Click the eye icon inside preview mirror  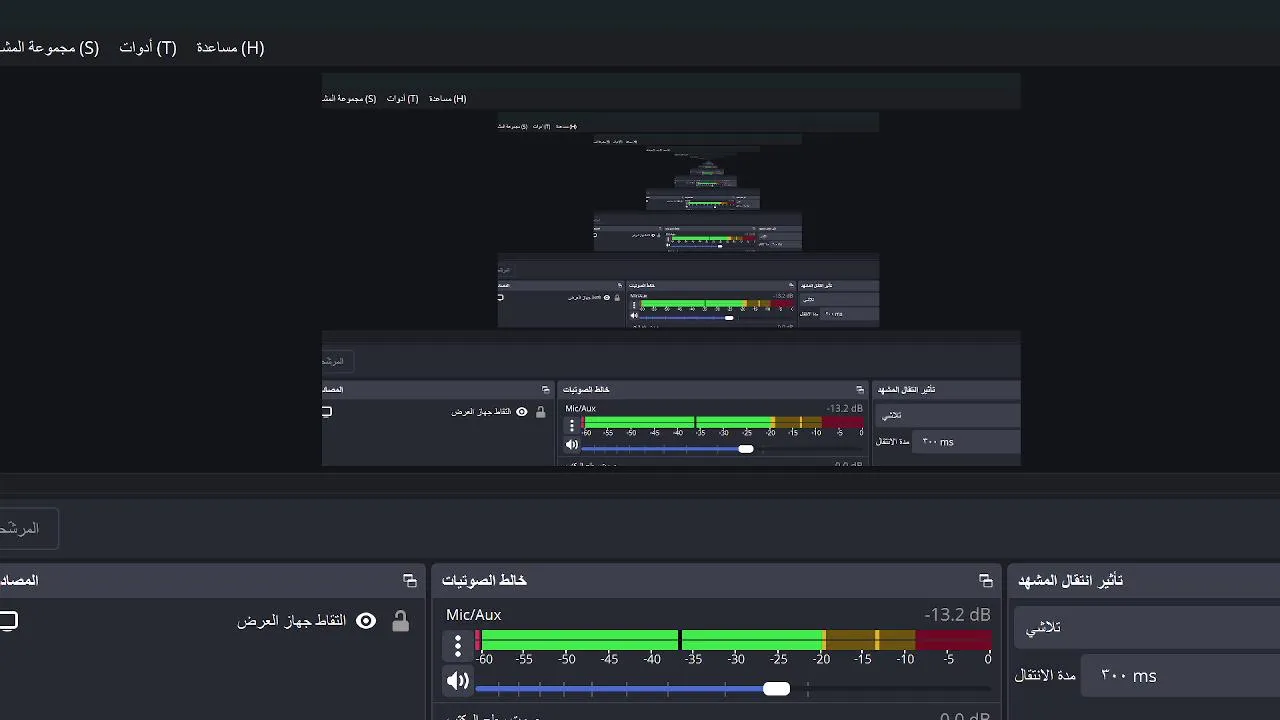(521, 412)
